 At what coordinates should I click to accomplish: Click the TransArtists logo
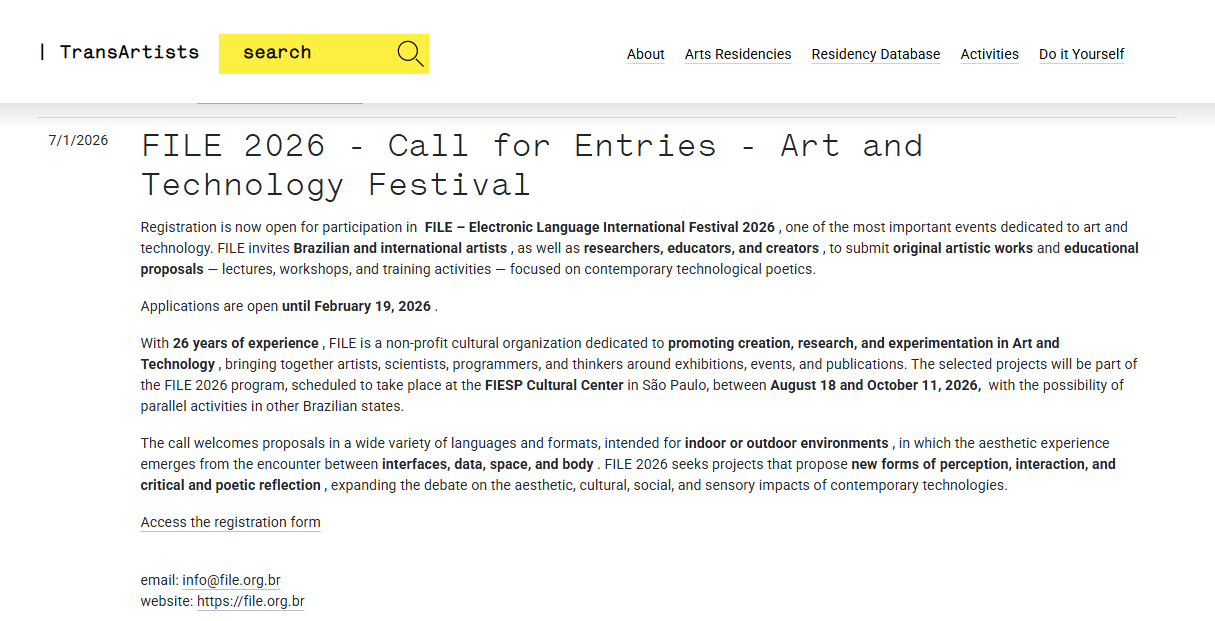(119, 52)
